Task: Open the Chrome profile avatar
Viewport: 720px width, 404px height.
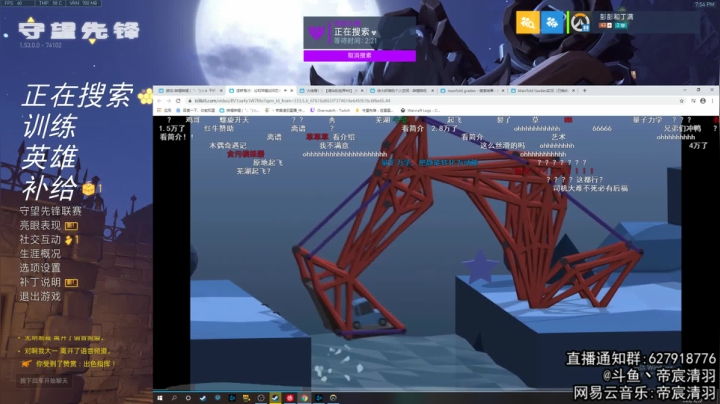Action: click(703, 101)
